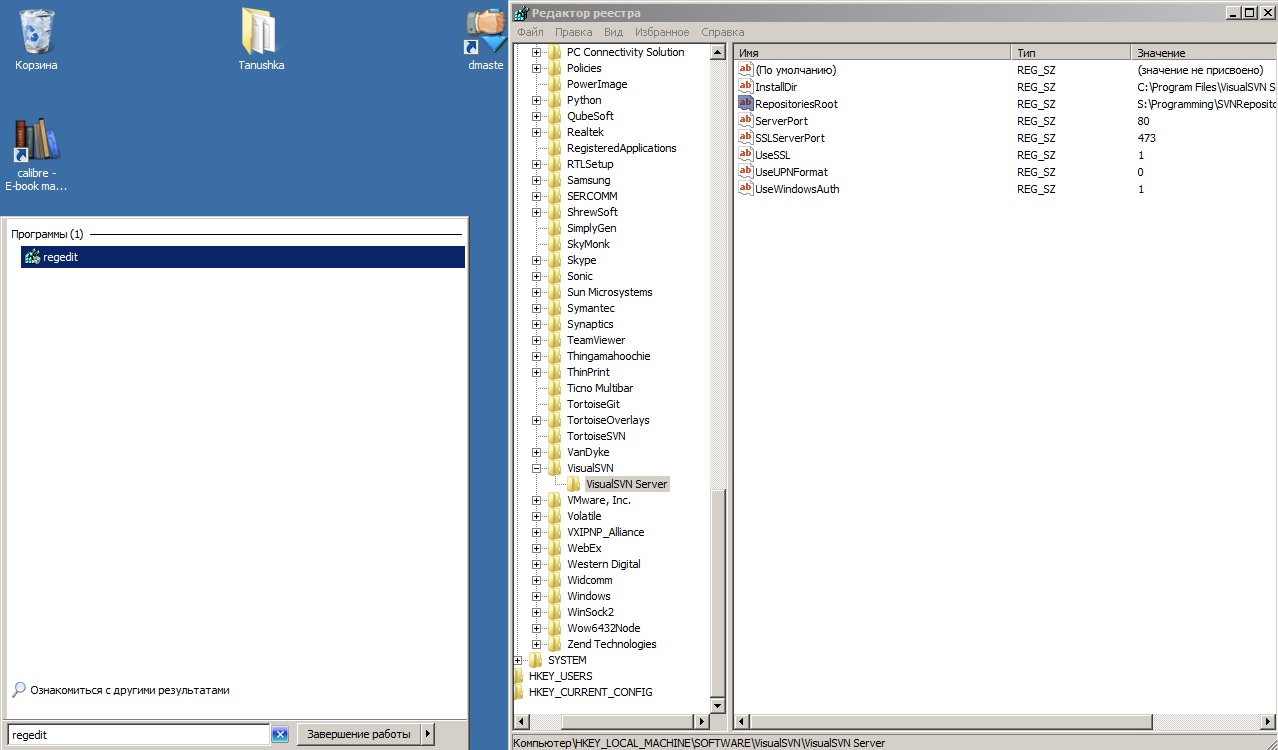
Task: Open the Избранное menu
Action: (662, 32)
